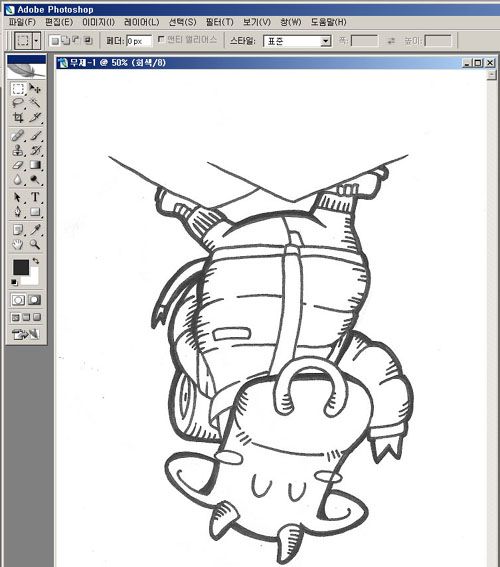This screenshot has width=500, height=567.
Task: Set Standard Screen Mode
Action: 15,317
